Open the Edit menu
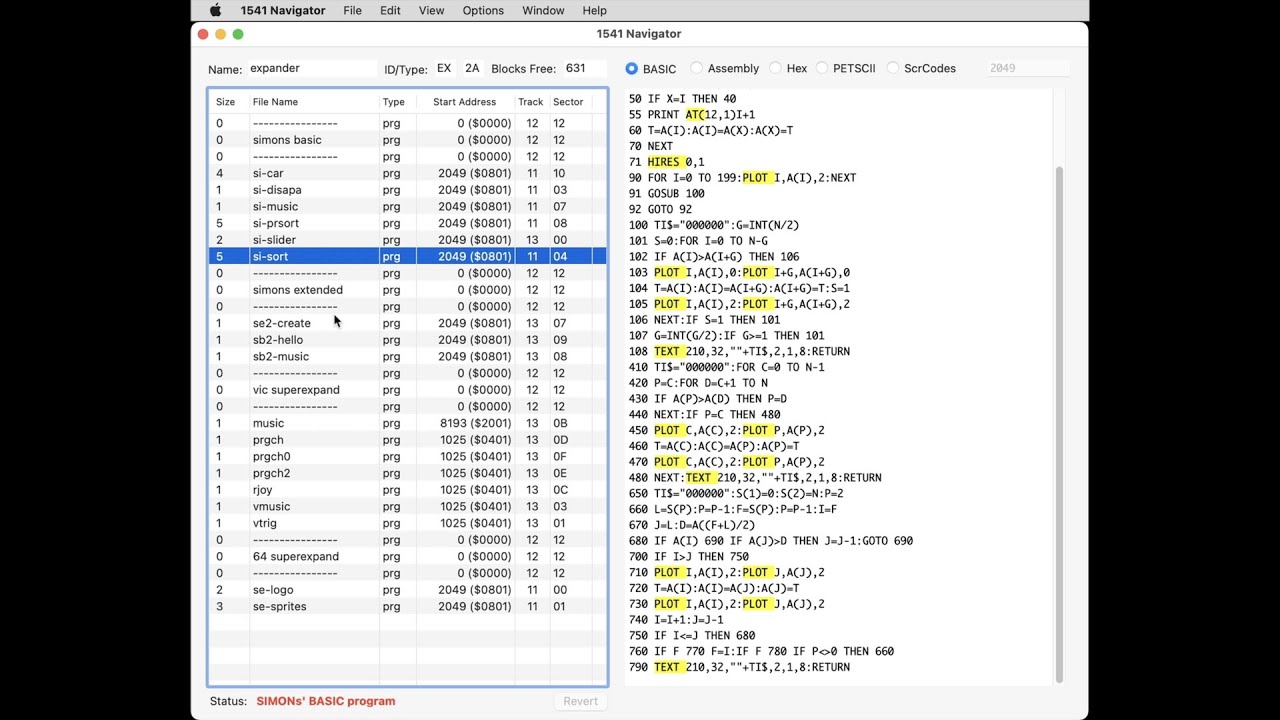Viewport: 1280px width, 720px height. [390, 10]
